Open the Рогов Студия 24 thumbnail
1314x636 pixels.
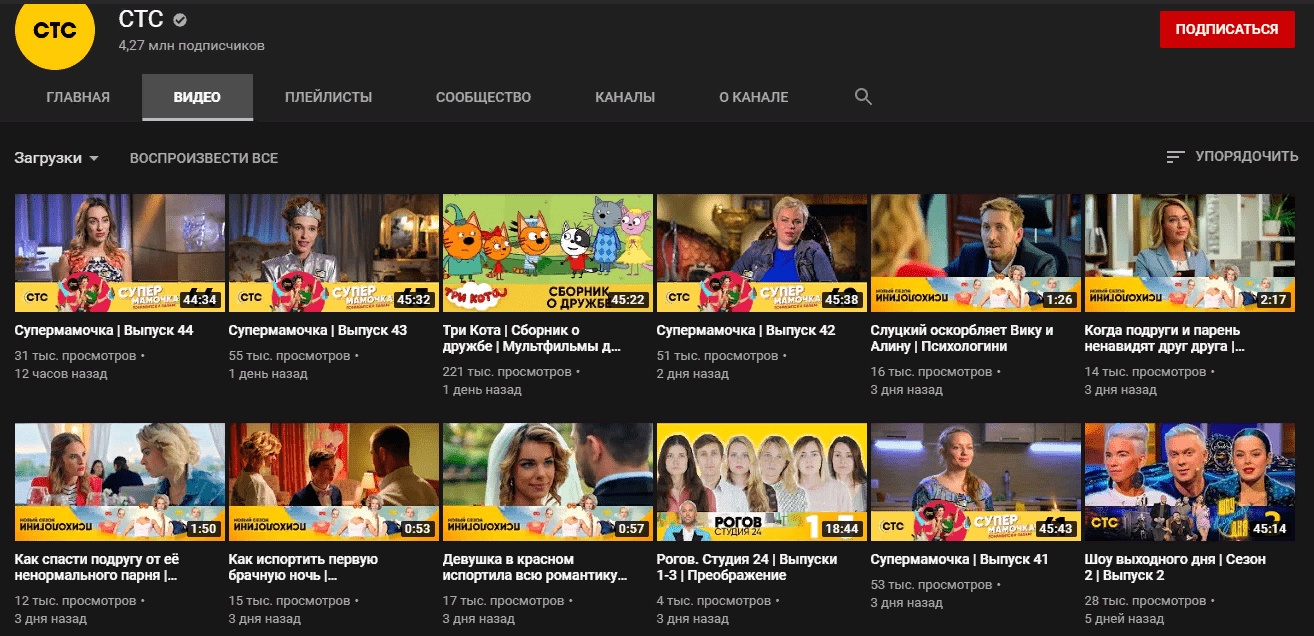tap(762, 482)
